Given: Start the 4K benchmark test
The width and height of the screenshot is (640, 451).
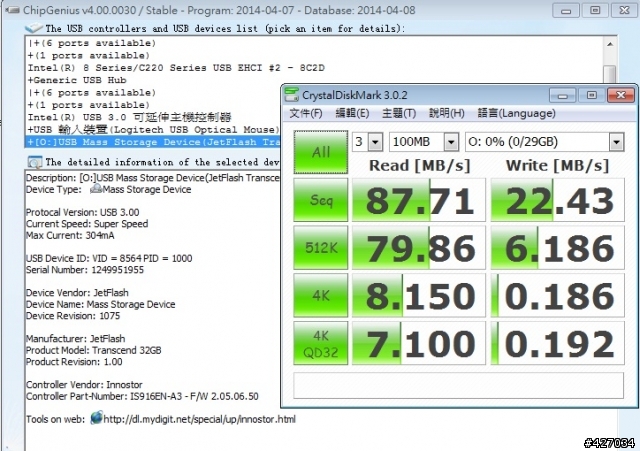Looking at the screenshot, I should (x=321, y=295).
